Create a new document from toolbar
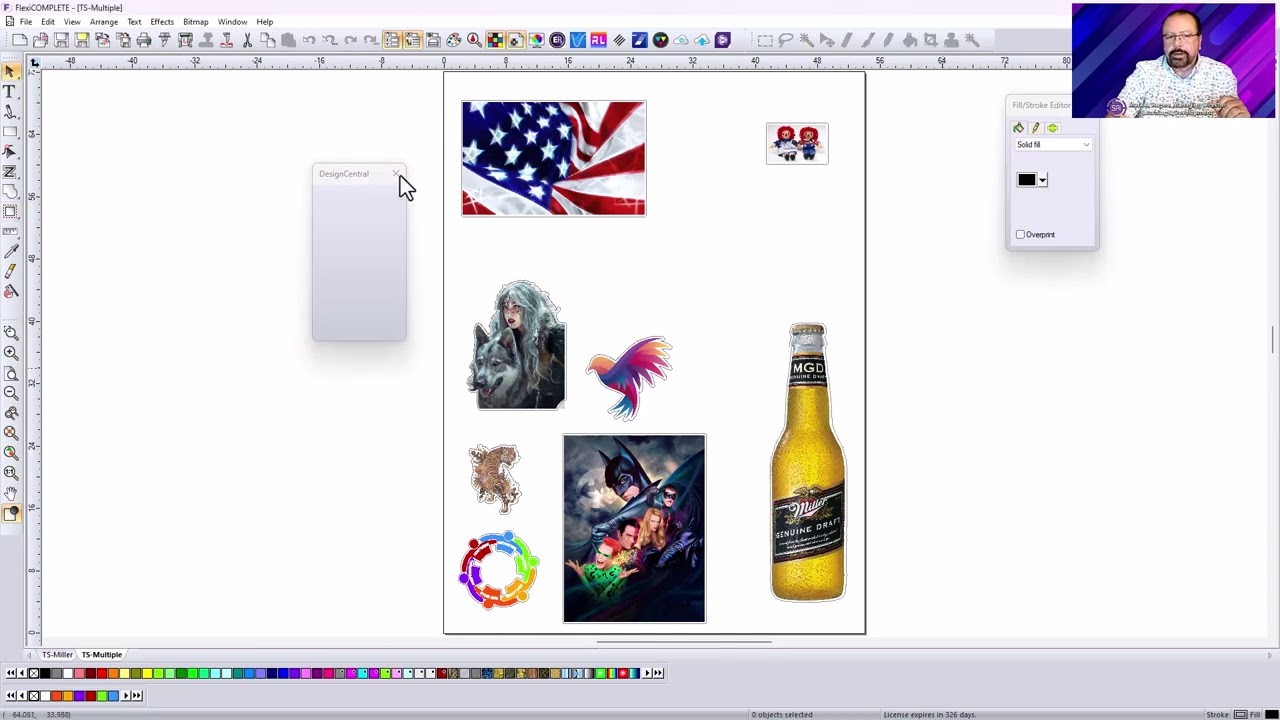 coord(19,40)
